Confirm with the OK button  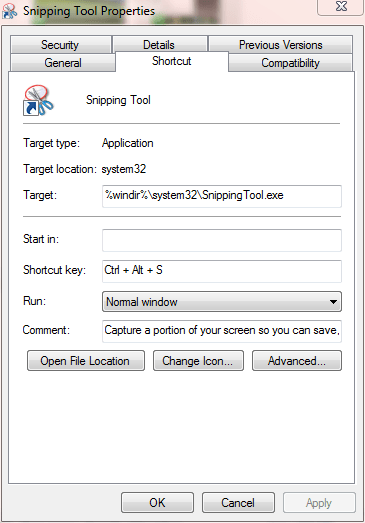coord(157,502)
